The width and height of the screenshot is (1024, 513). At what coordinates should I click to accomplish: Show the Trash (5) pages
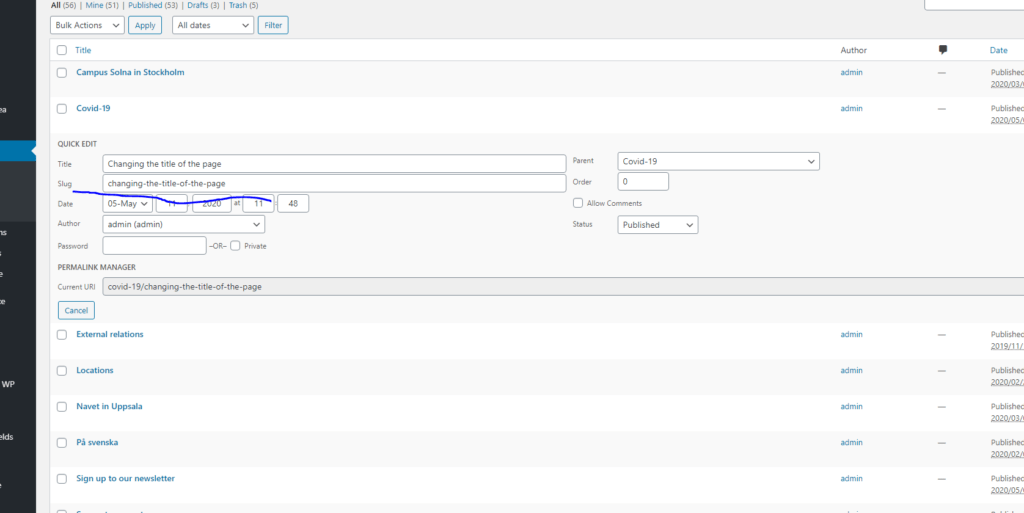tap(241, 5)
